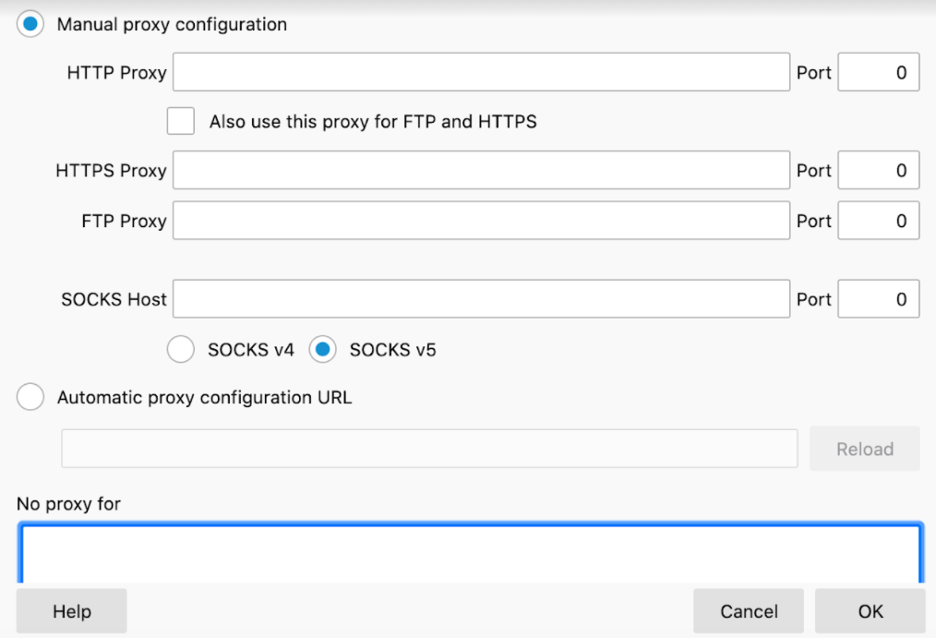Screen dimensions: 936x638
Task: Choose Automatic proxy configuration URL option
Action: 30,397
